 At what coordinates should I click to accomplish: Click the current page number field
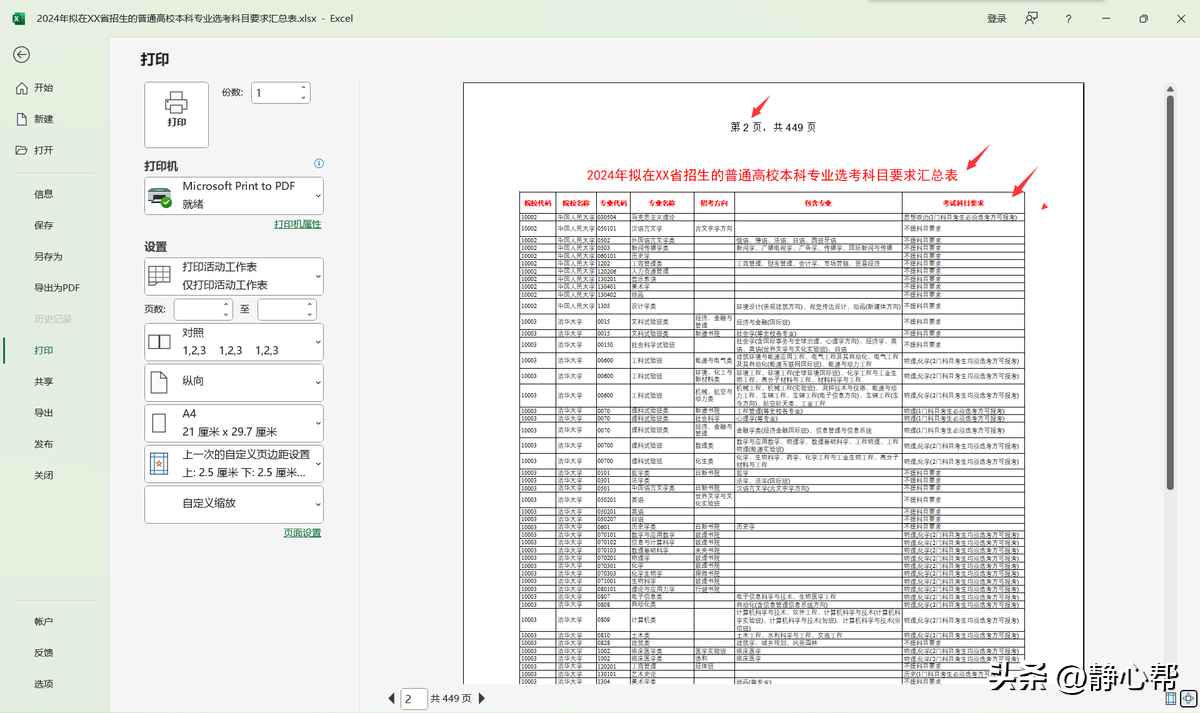pyautogui.click(x=413, y=698)
